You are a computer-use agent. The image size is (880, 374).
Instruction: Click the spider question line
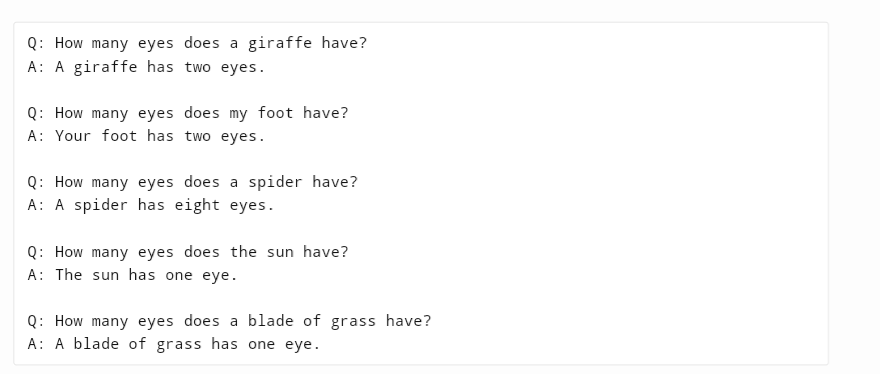(x=192, y=182)
